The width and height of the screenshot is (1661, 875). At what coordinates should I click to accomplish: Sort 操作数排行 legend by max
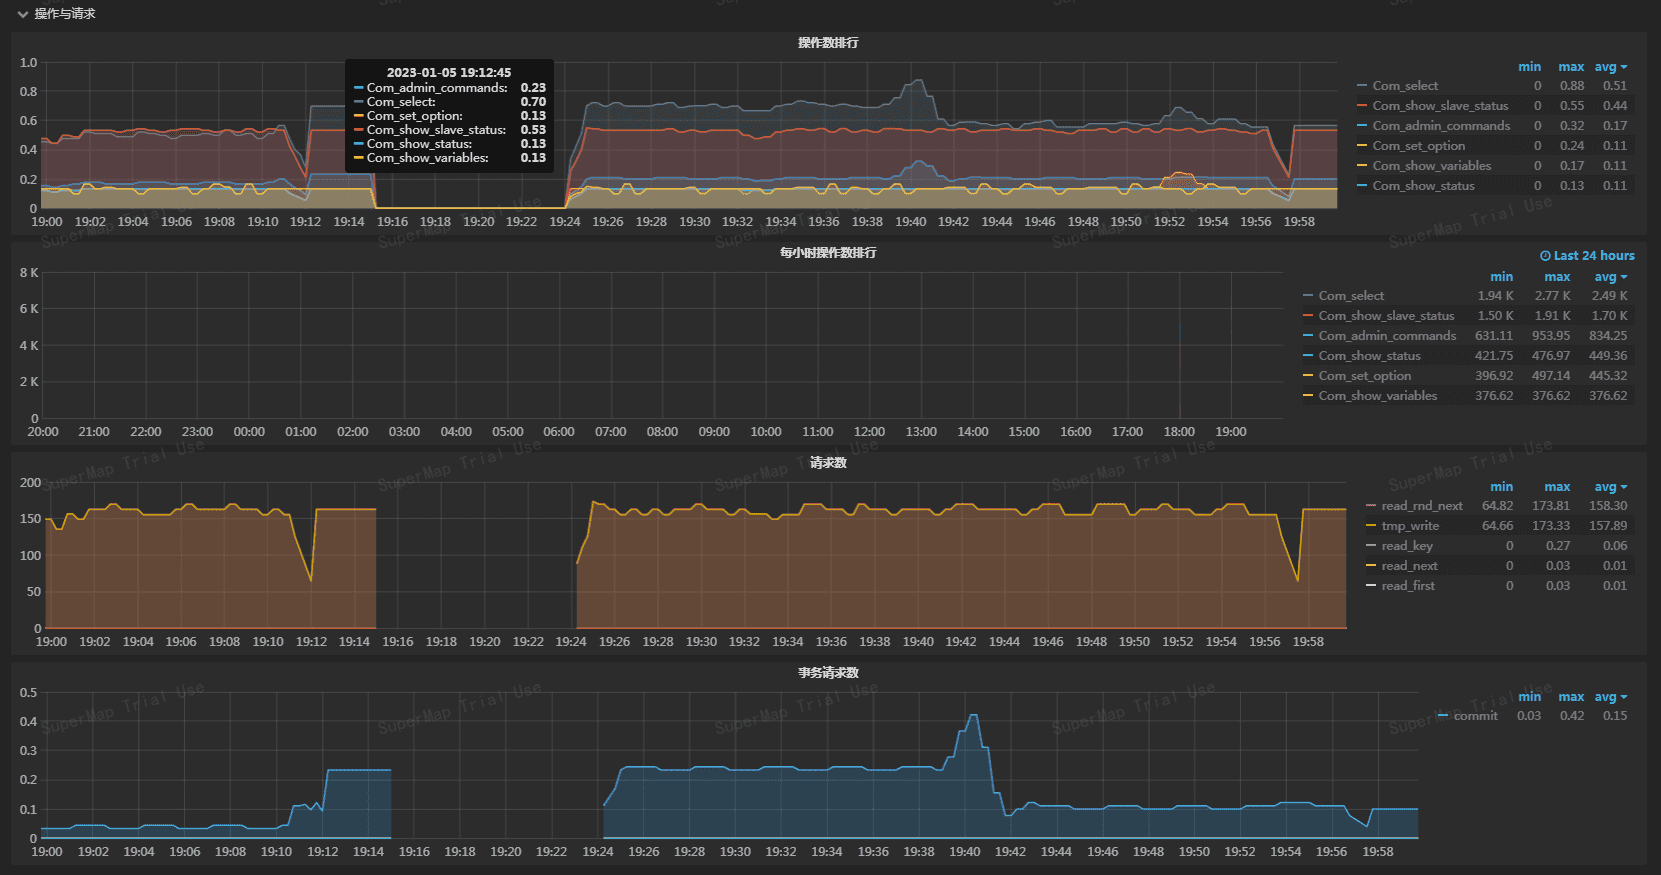(1571, 67)
